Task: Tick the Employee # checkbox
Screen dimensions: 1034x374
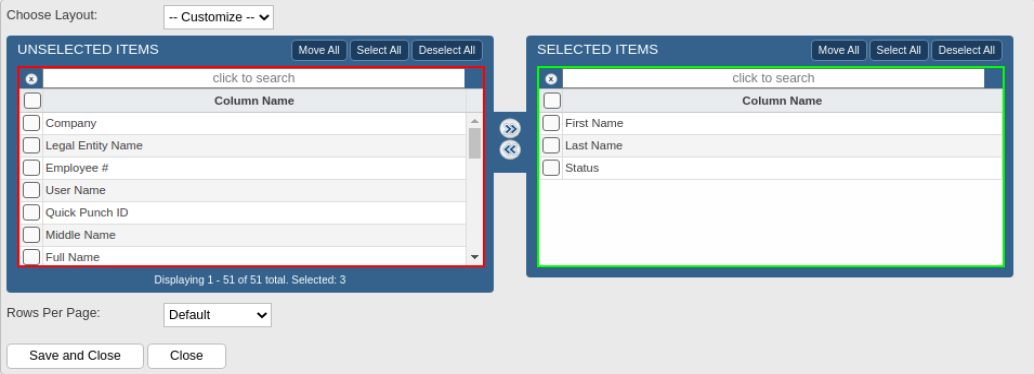Action: point(32,168)
